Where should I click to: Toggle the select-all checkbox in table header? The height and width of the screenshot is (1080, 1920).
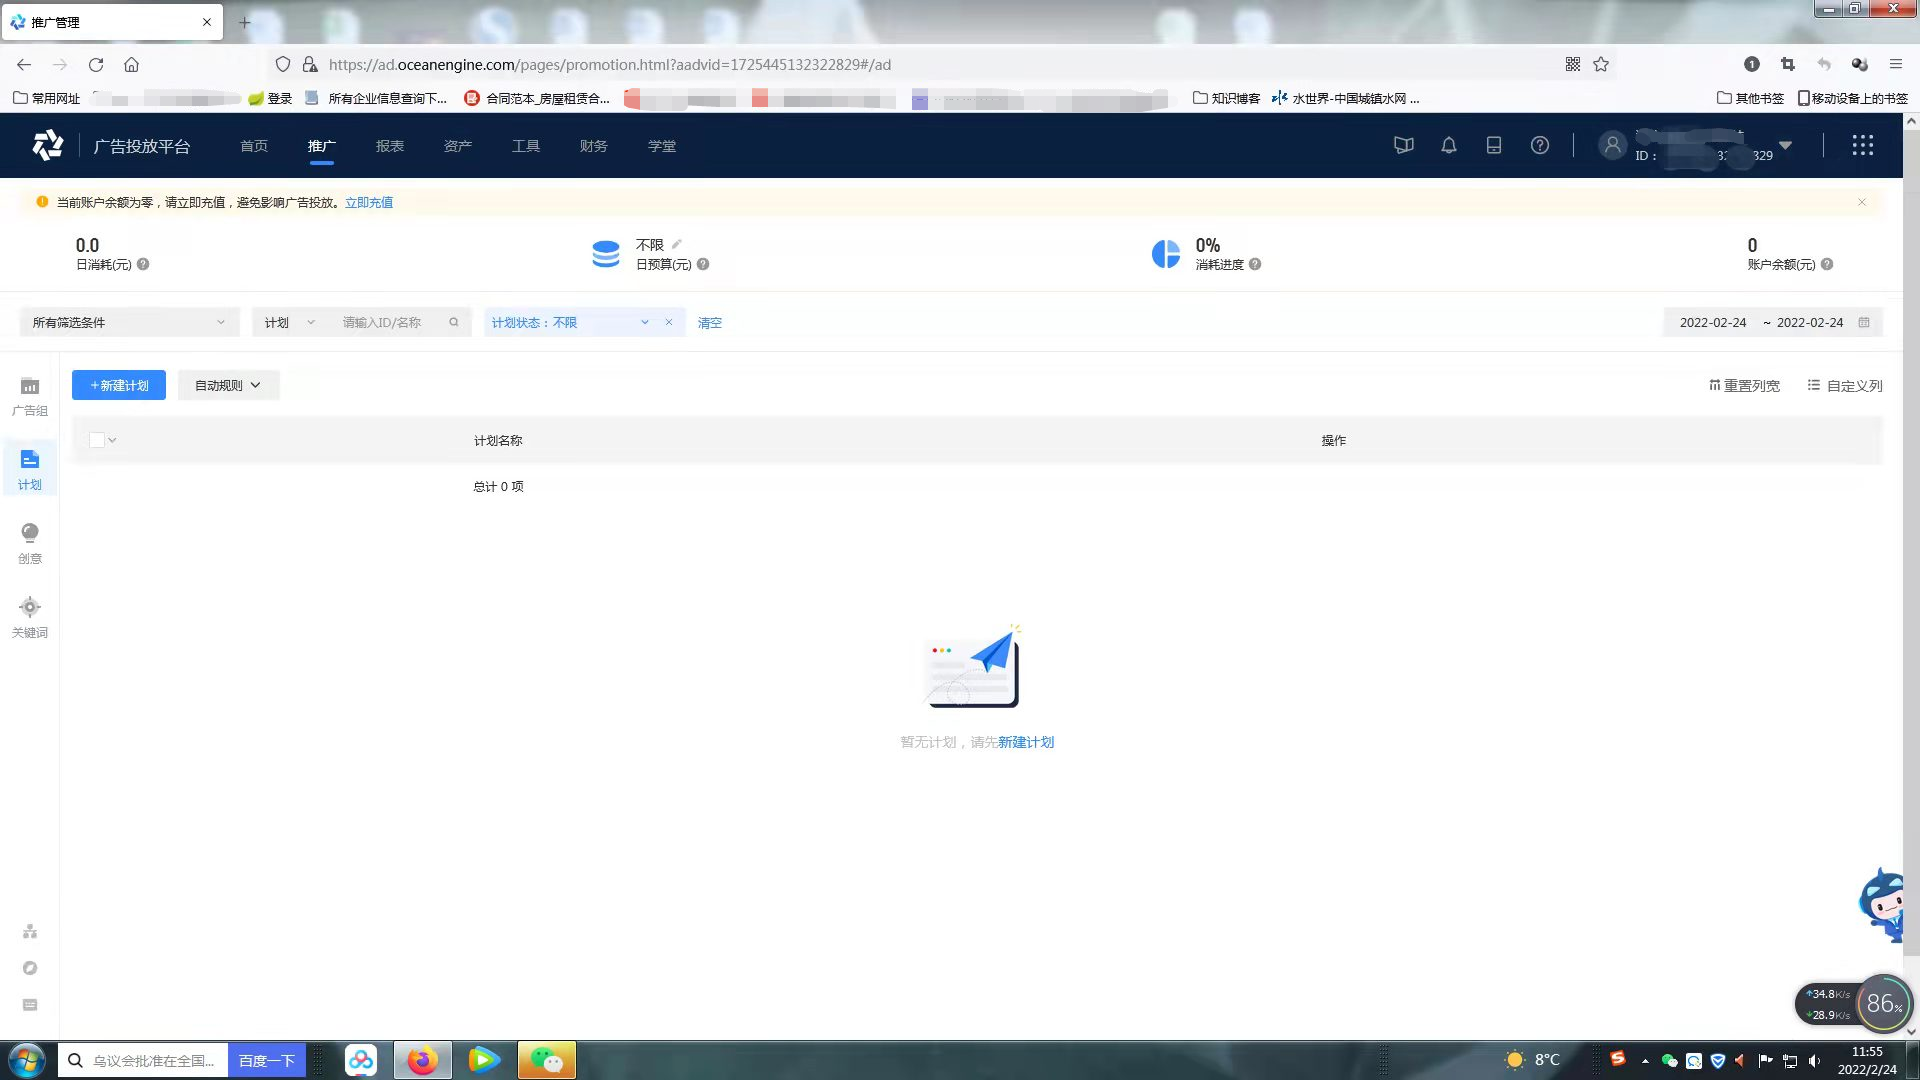click(96, 440)
